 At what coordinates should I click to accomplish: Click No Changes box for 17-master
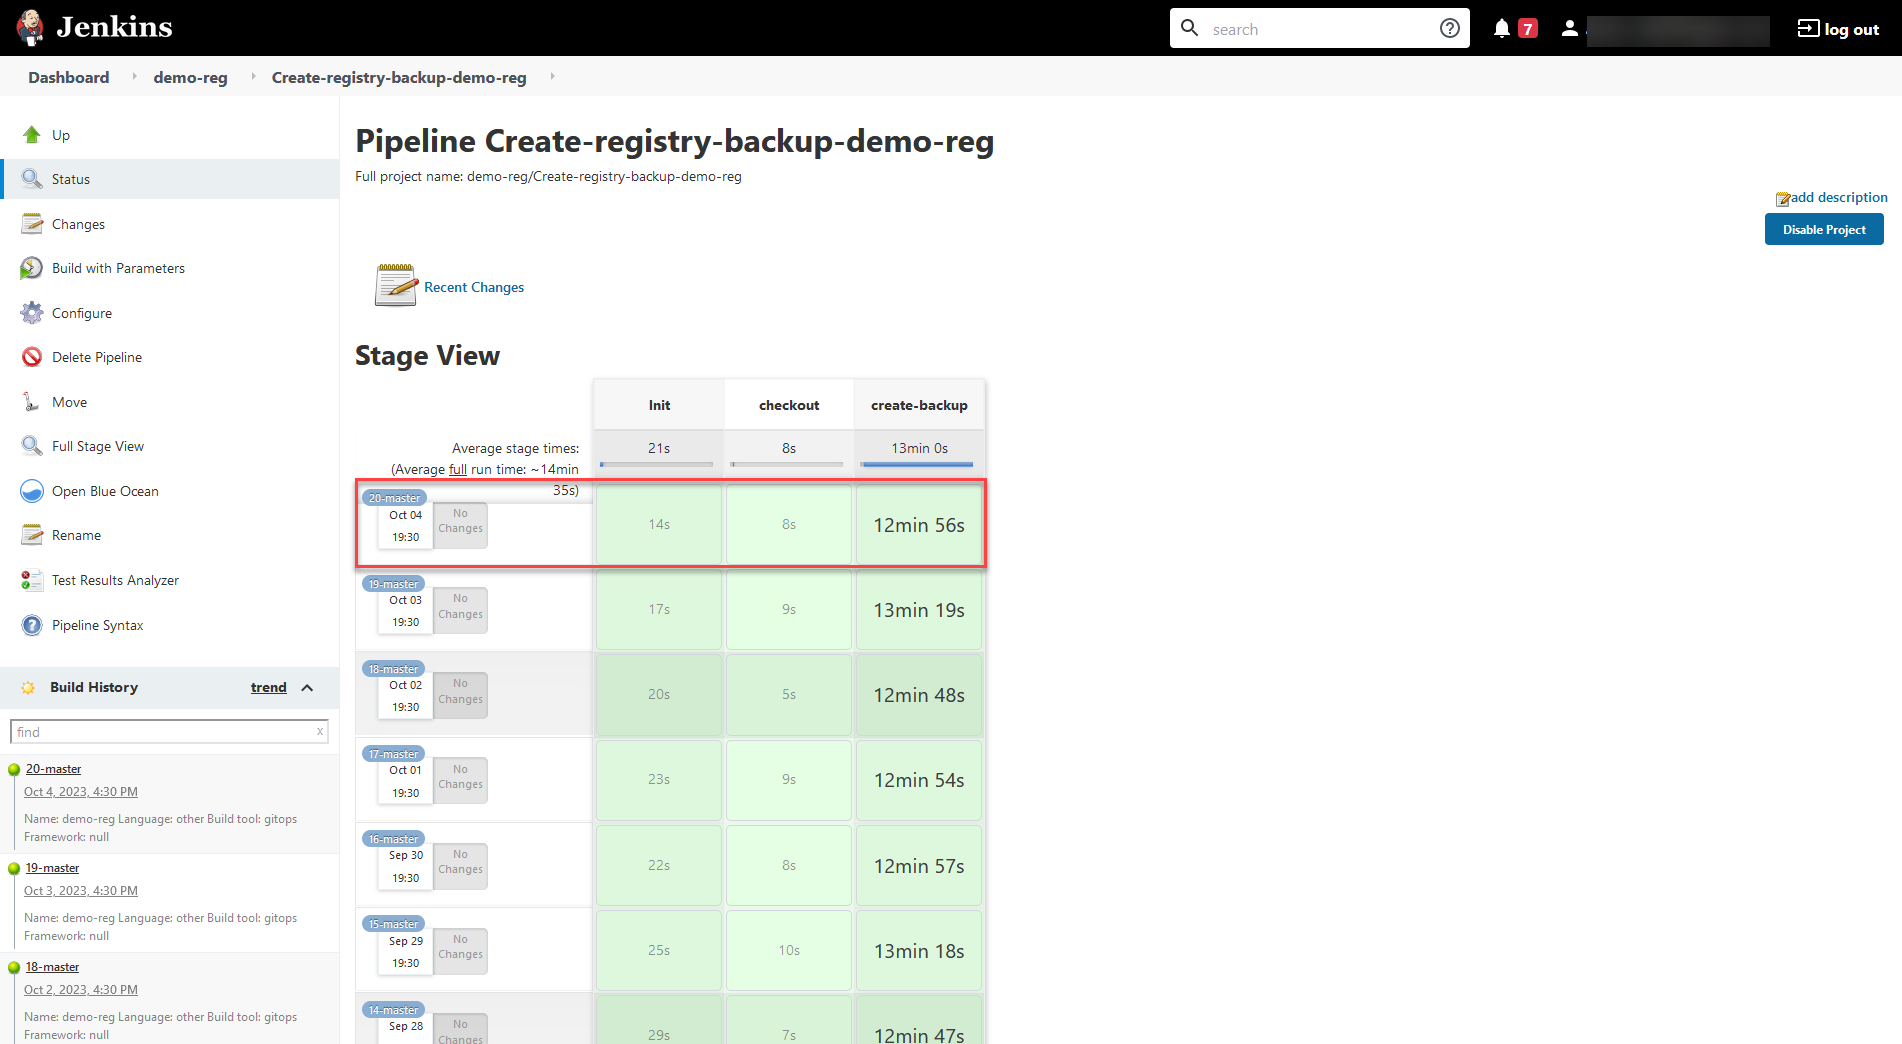coord(460,778)
